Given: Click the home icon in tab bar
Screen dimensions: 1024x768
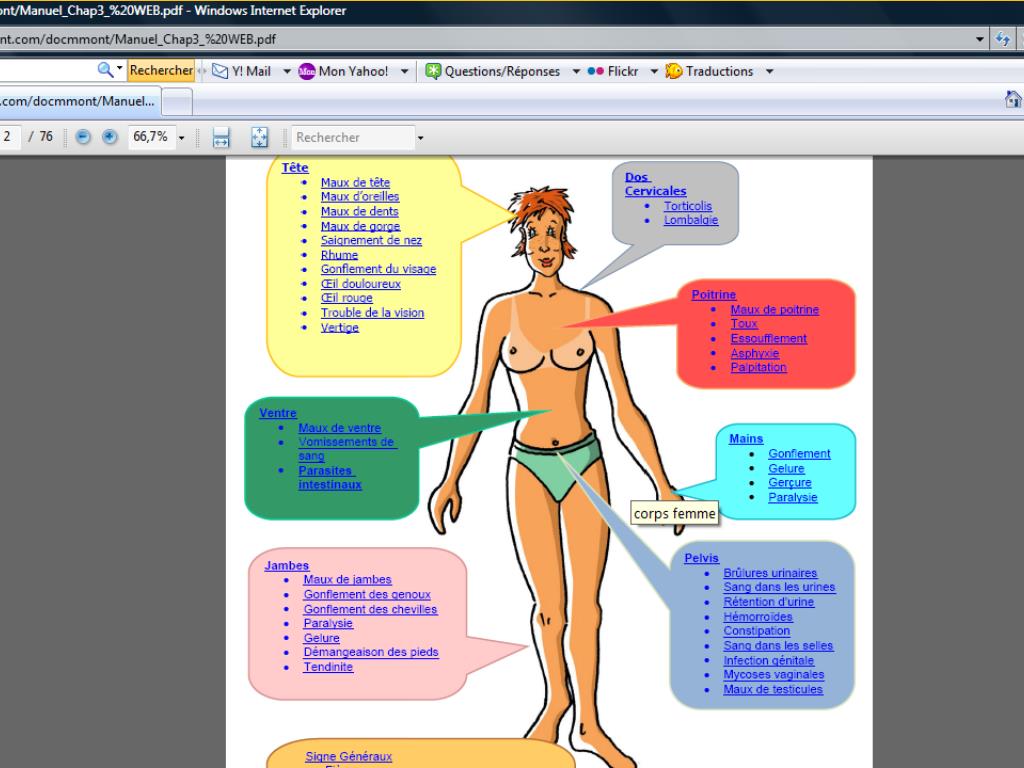Looking at the screenshot, I should click(1013, 100).
